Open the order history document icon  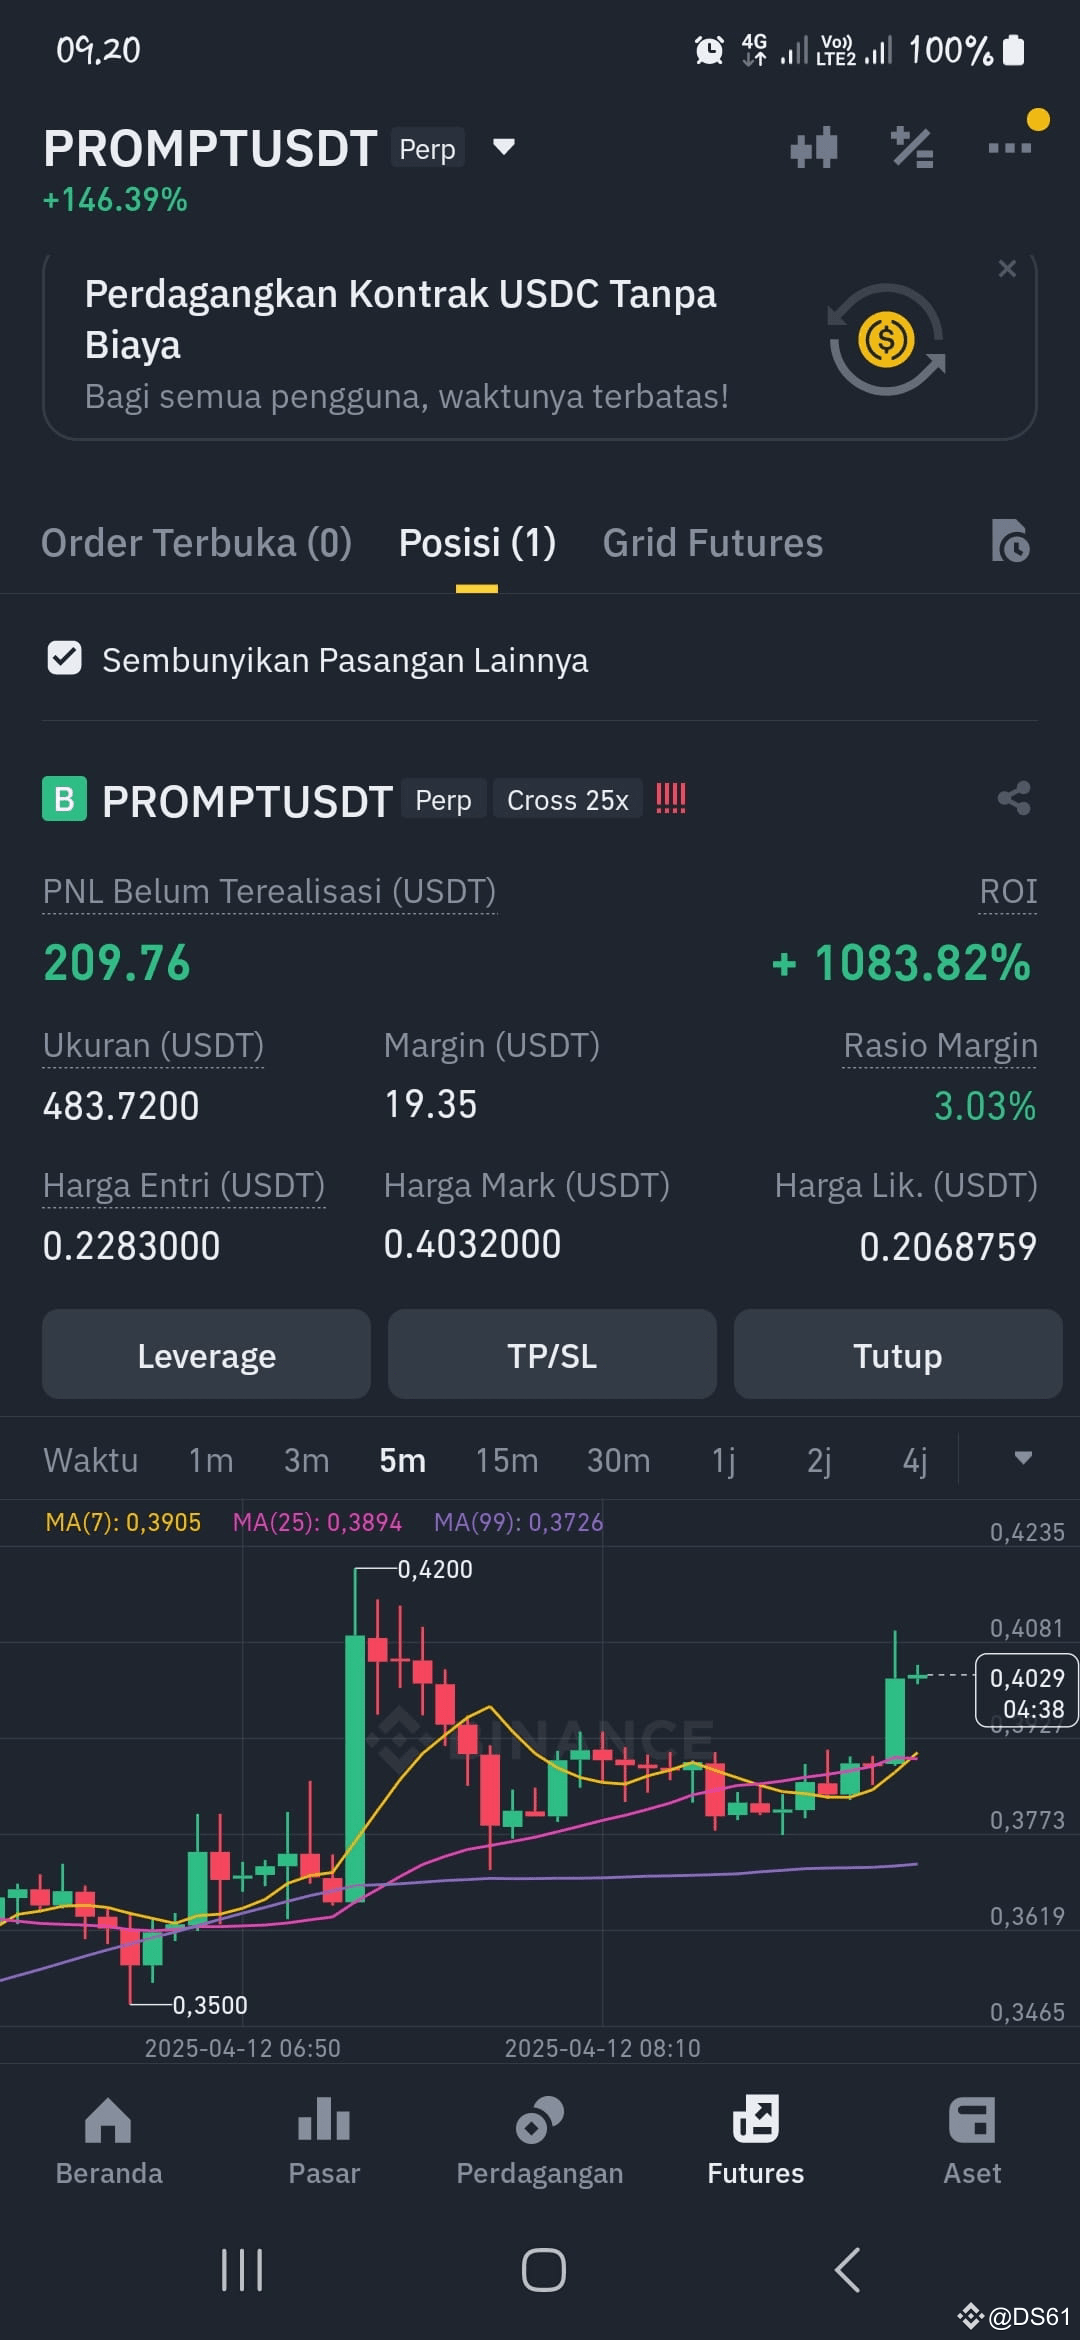click(x=1010, y=541)
